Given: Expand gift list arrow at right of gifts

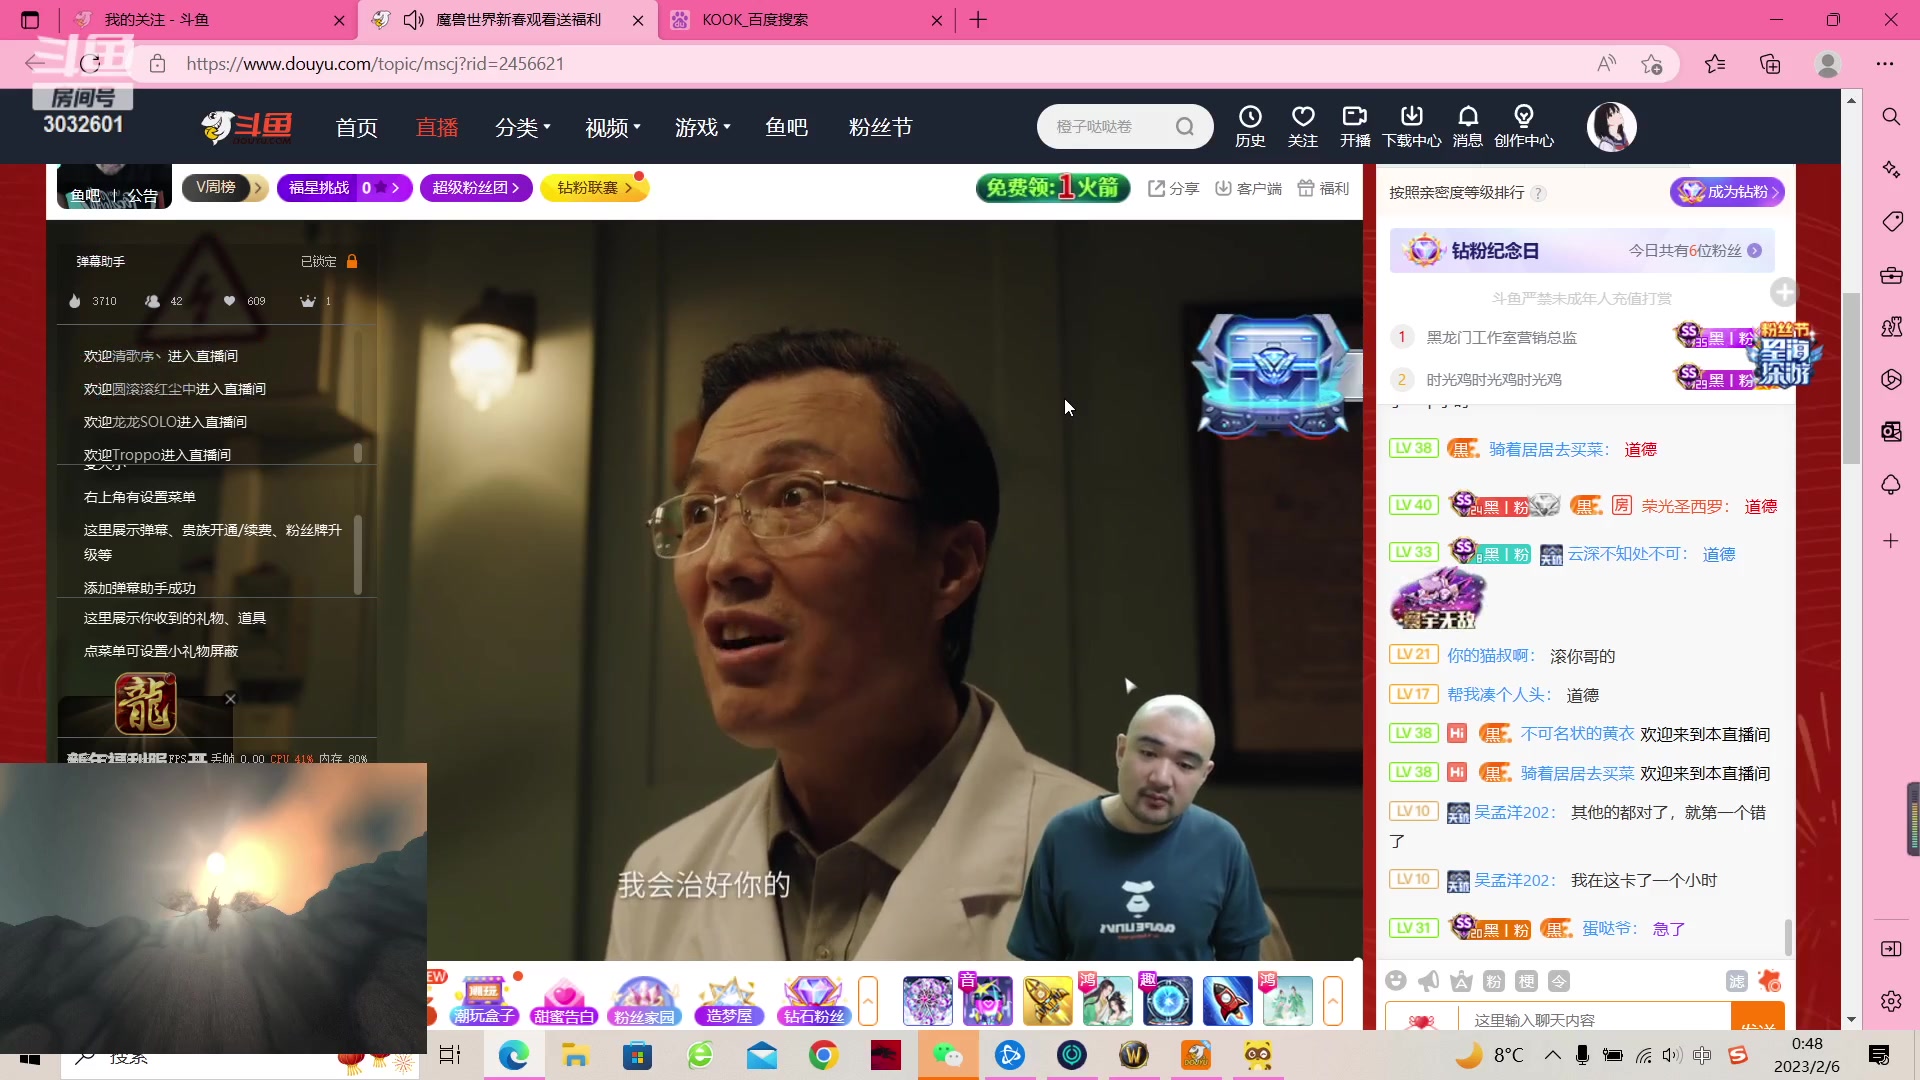Looking at the screenshot, I should (1332, 1001).
